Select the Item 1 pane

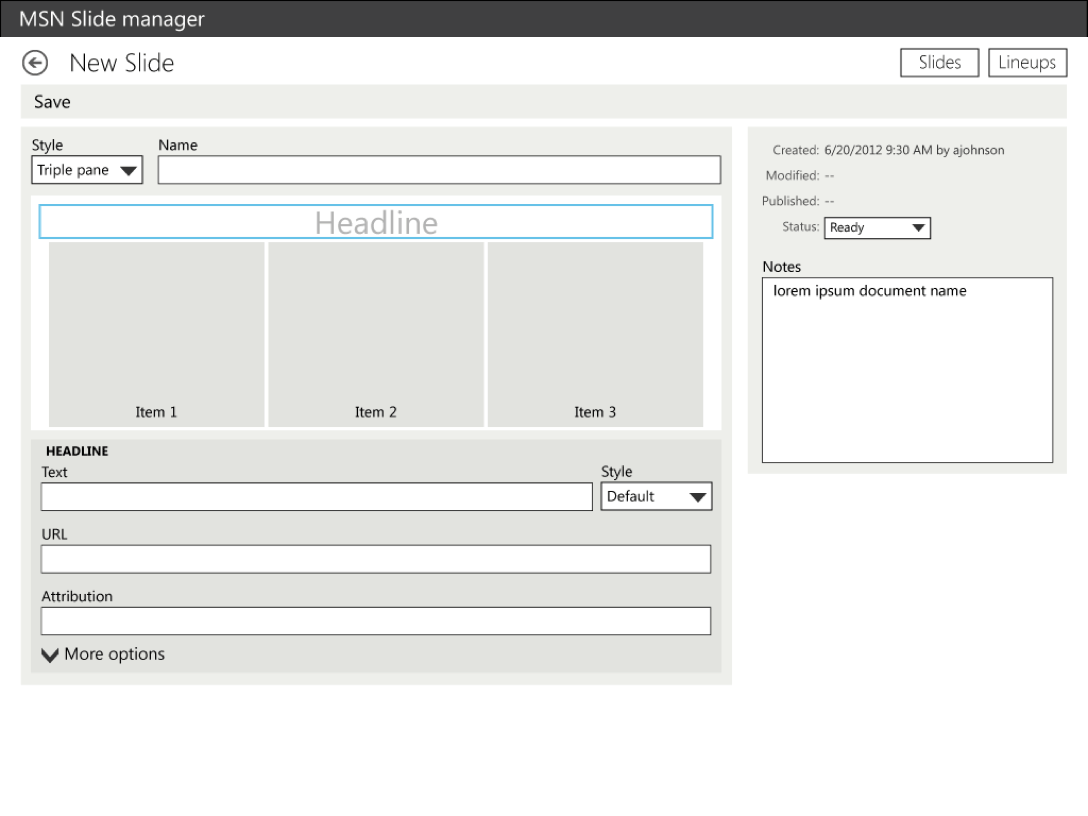156,334
